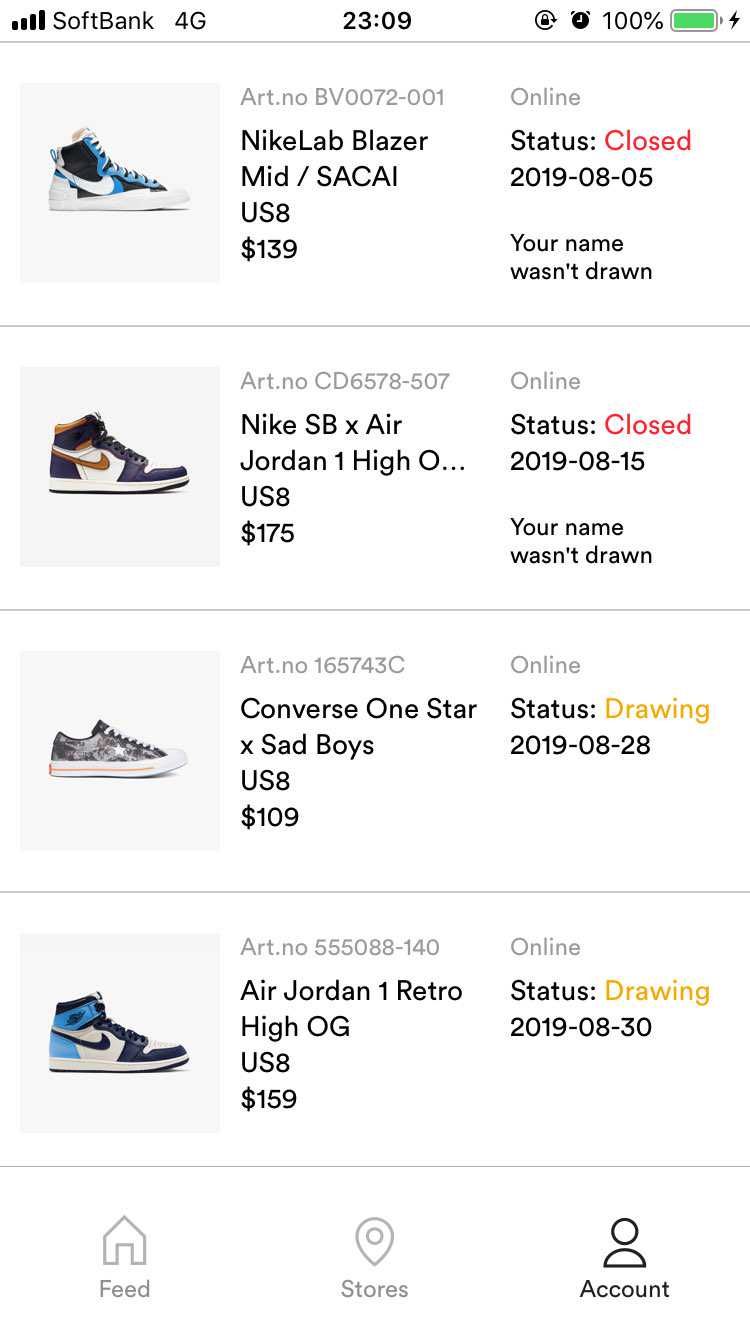Open Converse One Star x Sad Boys title
The height and width of the screenshot is (1334, 750).
[359, 726]
